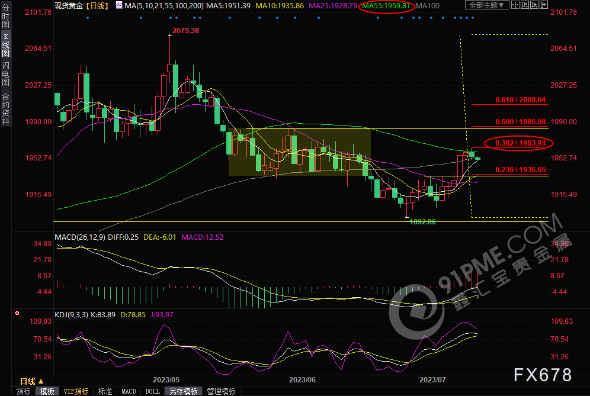Click the small MA indicator icon before MA(5,10,21...)

coord(119,5)
